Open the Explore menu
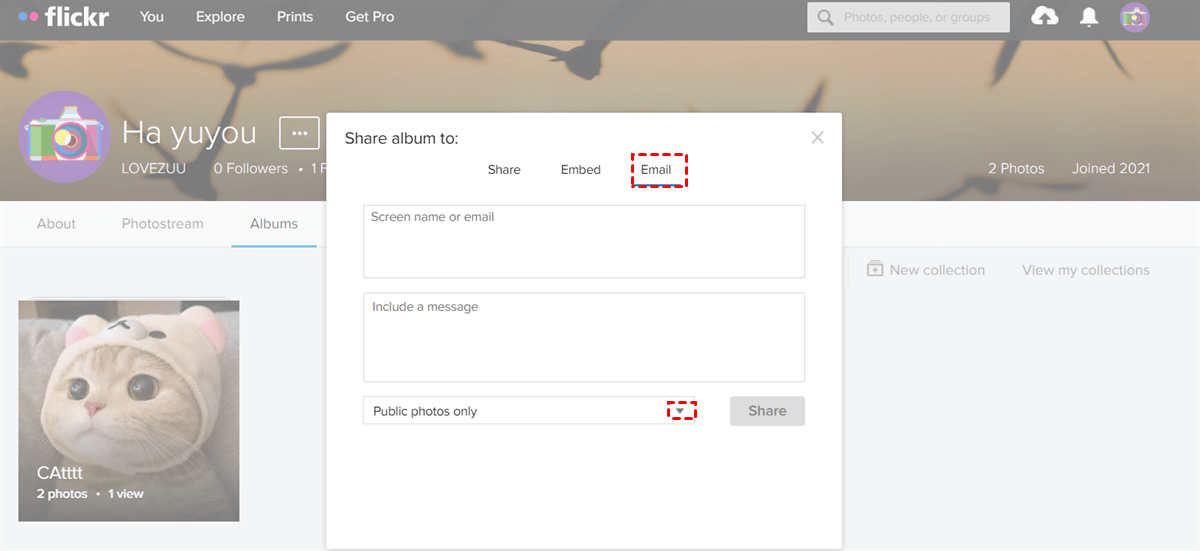The width and height of the screenshot is (1200, 551). (220, 17)
